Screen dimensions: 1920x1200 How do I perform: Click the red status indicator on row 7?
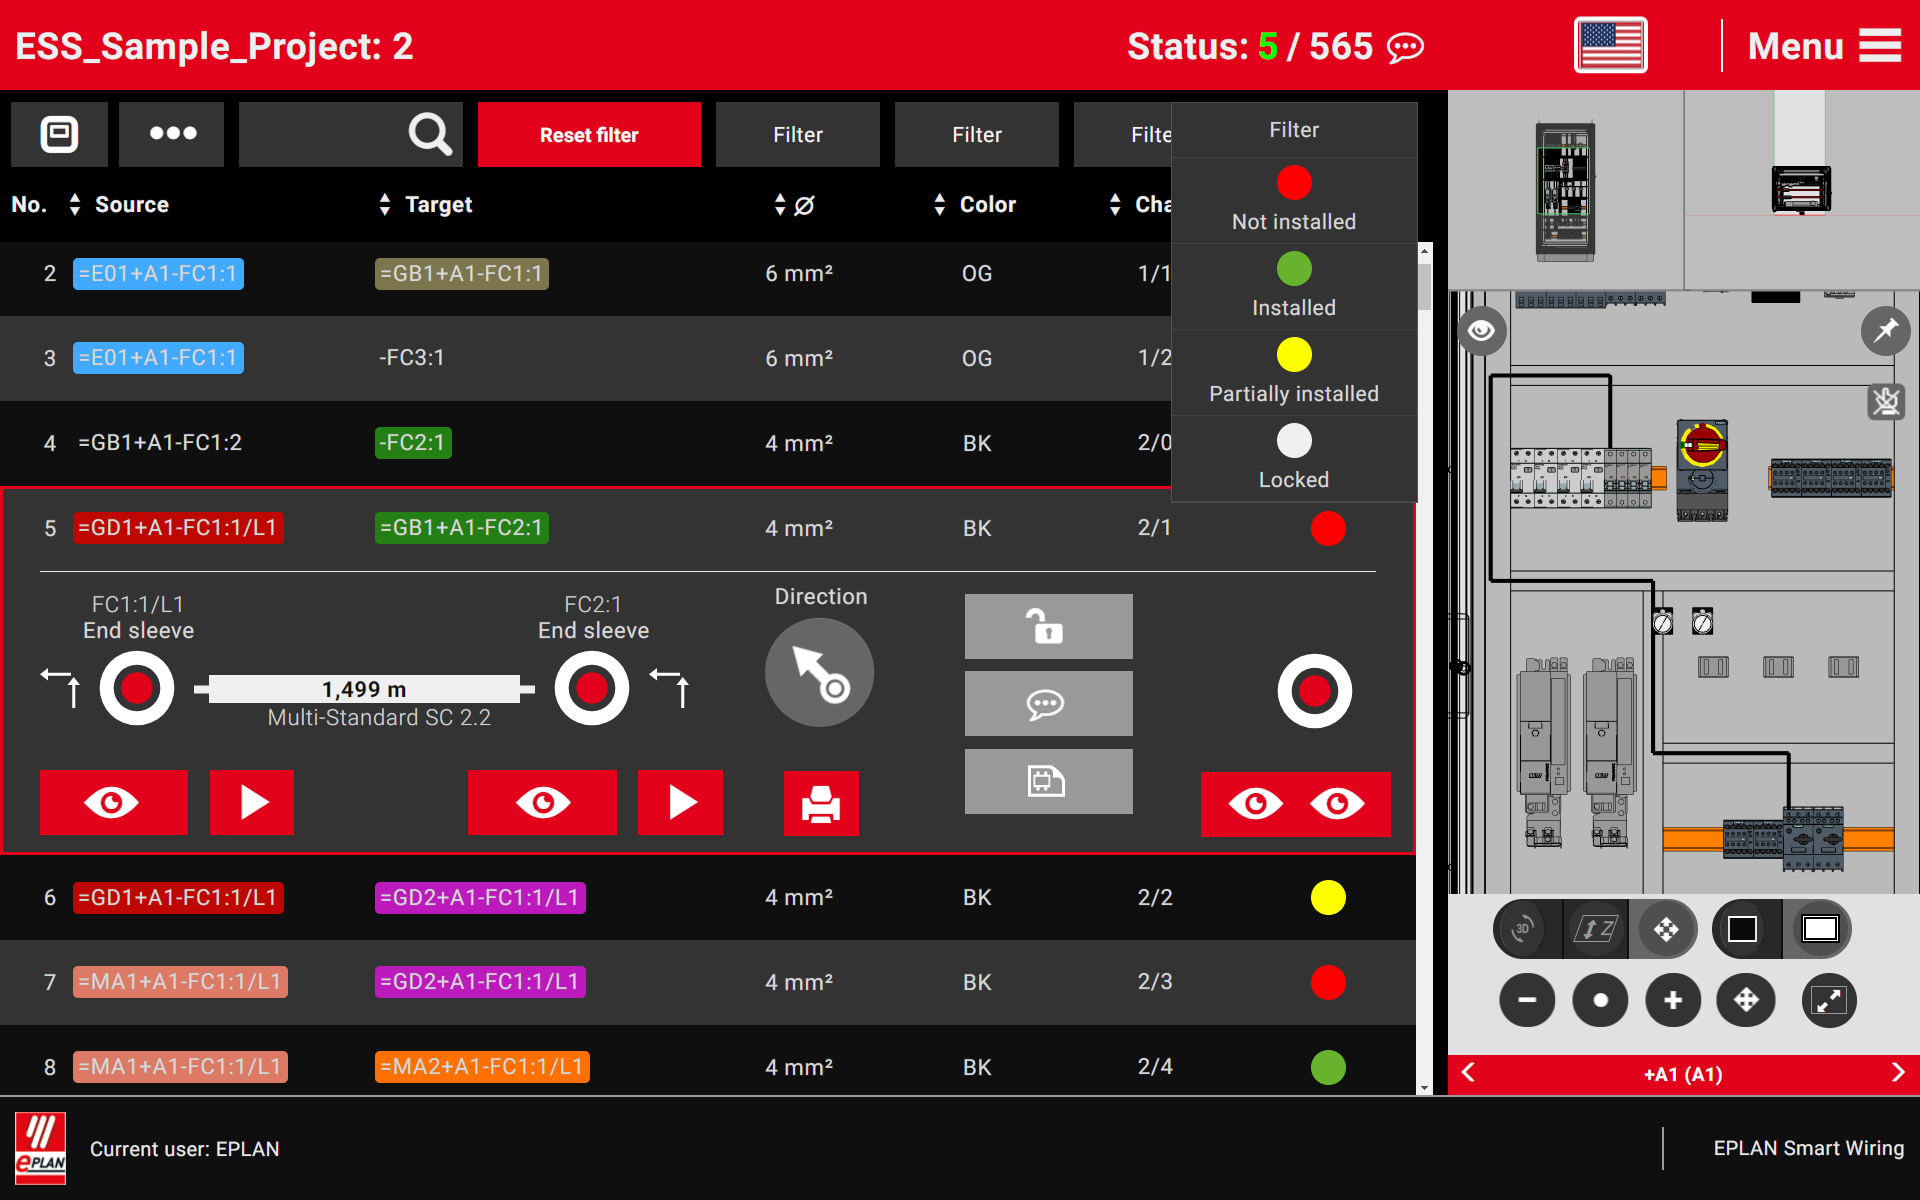coord(1328,982)
